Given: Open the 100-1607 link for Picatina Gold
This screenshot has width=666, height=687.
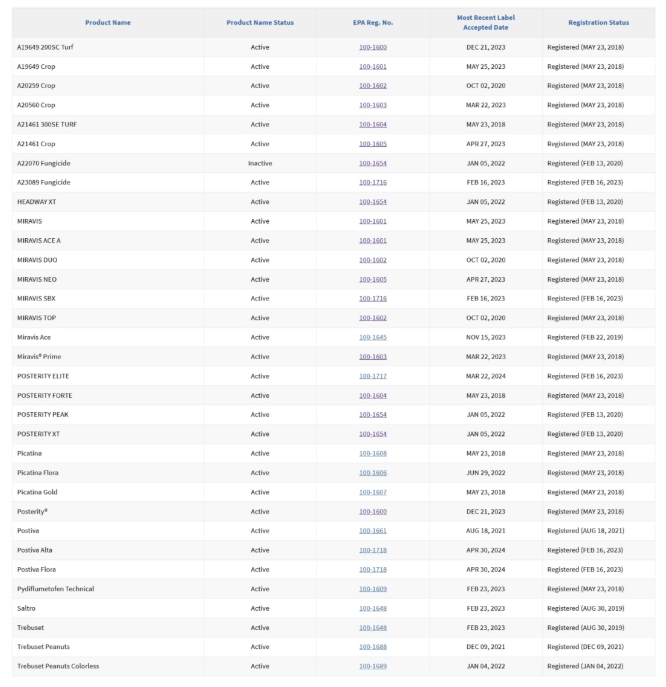Looking at the screenshot, I should (x=373, y=492).
